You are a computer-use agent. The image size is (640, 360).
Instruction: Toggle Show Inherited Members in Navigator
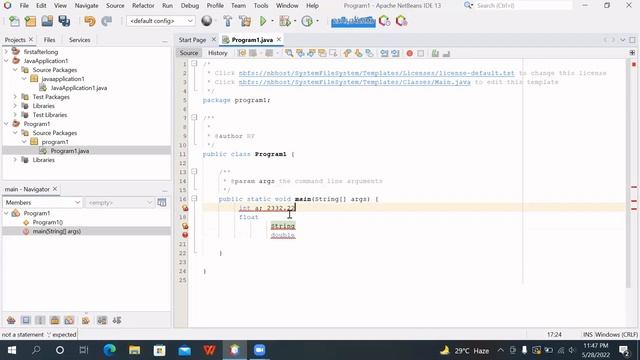(x=11, y=320)
